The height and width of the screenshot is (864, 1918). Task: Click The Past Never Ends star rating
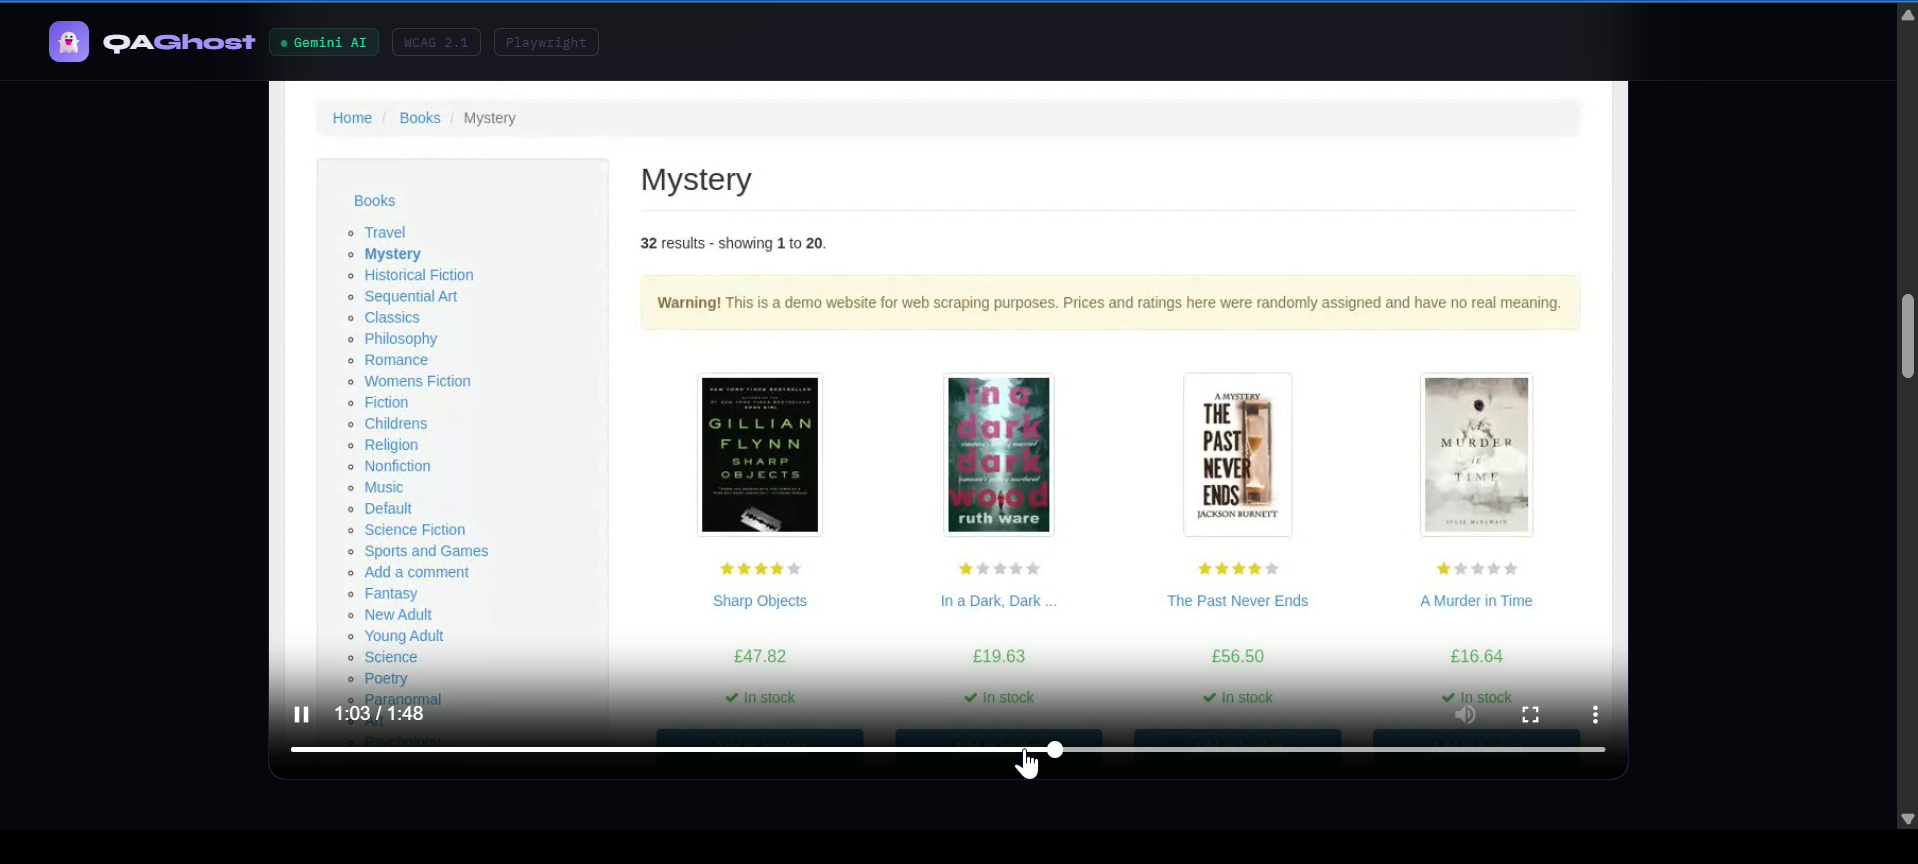pyautogui.click(x=1238, y=569)
